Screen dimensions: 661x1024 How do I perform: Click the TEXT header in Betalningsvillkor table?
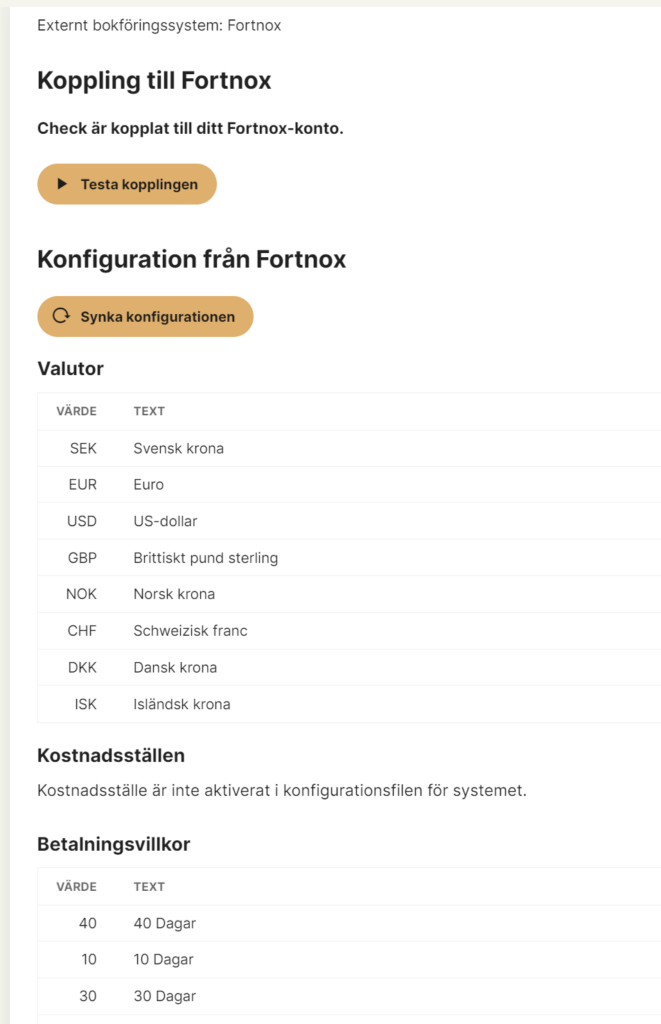pos(149,887)
